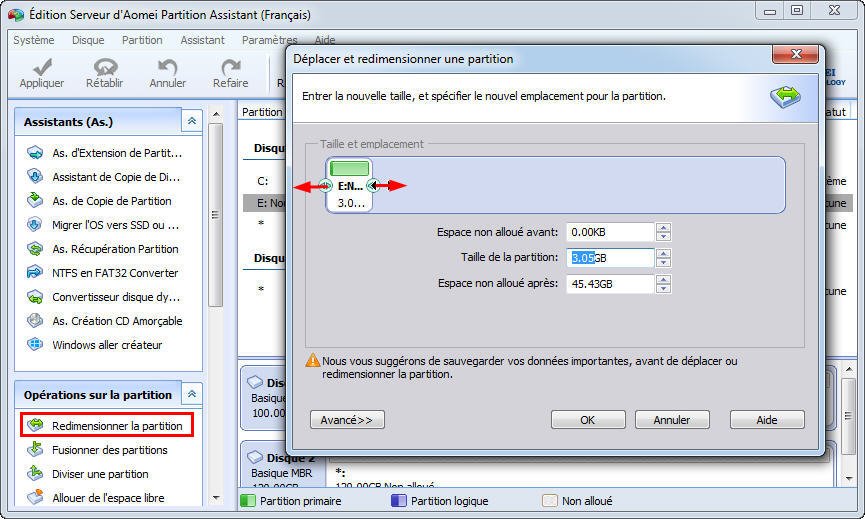865x519 pixels.
Task: Open the Disque menu
Action: tap(88, 40)
